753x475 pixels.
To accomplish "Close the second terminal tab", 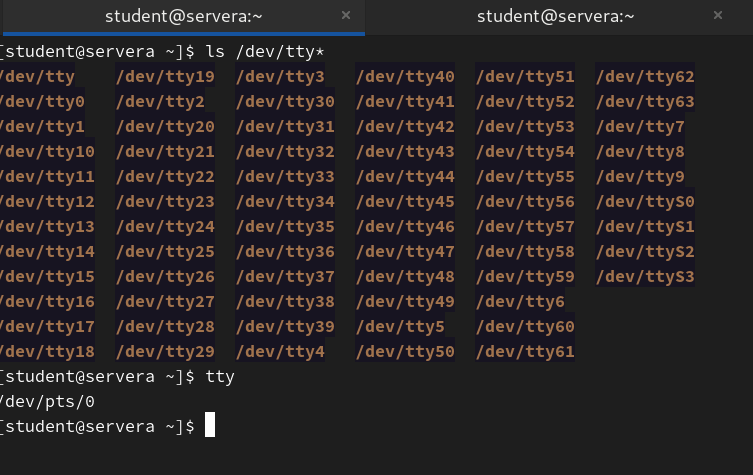I will (718, 15).
